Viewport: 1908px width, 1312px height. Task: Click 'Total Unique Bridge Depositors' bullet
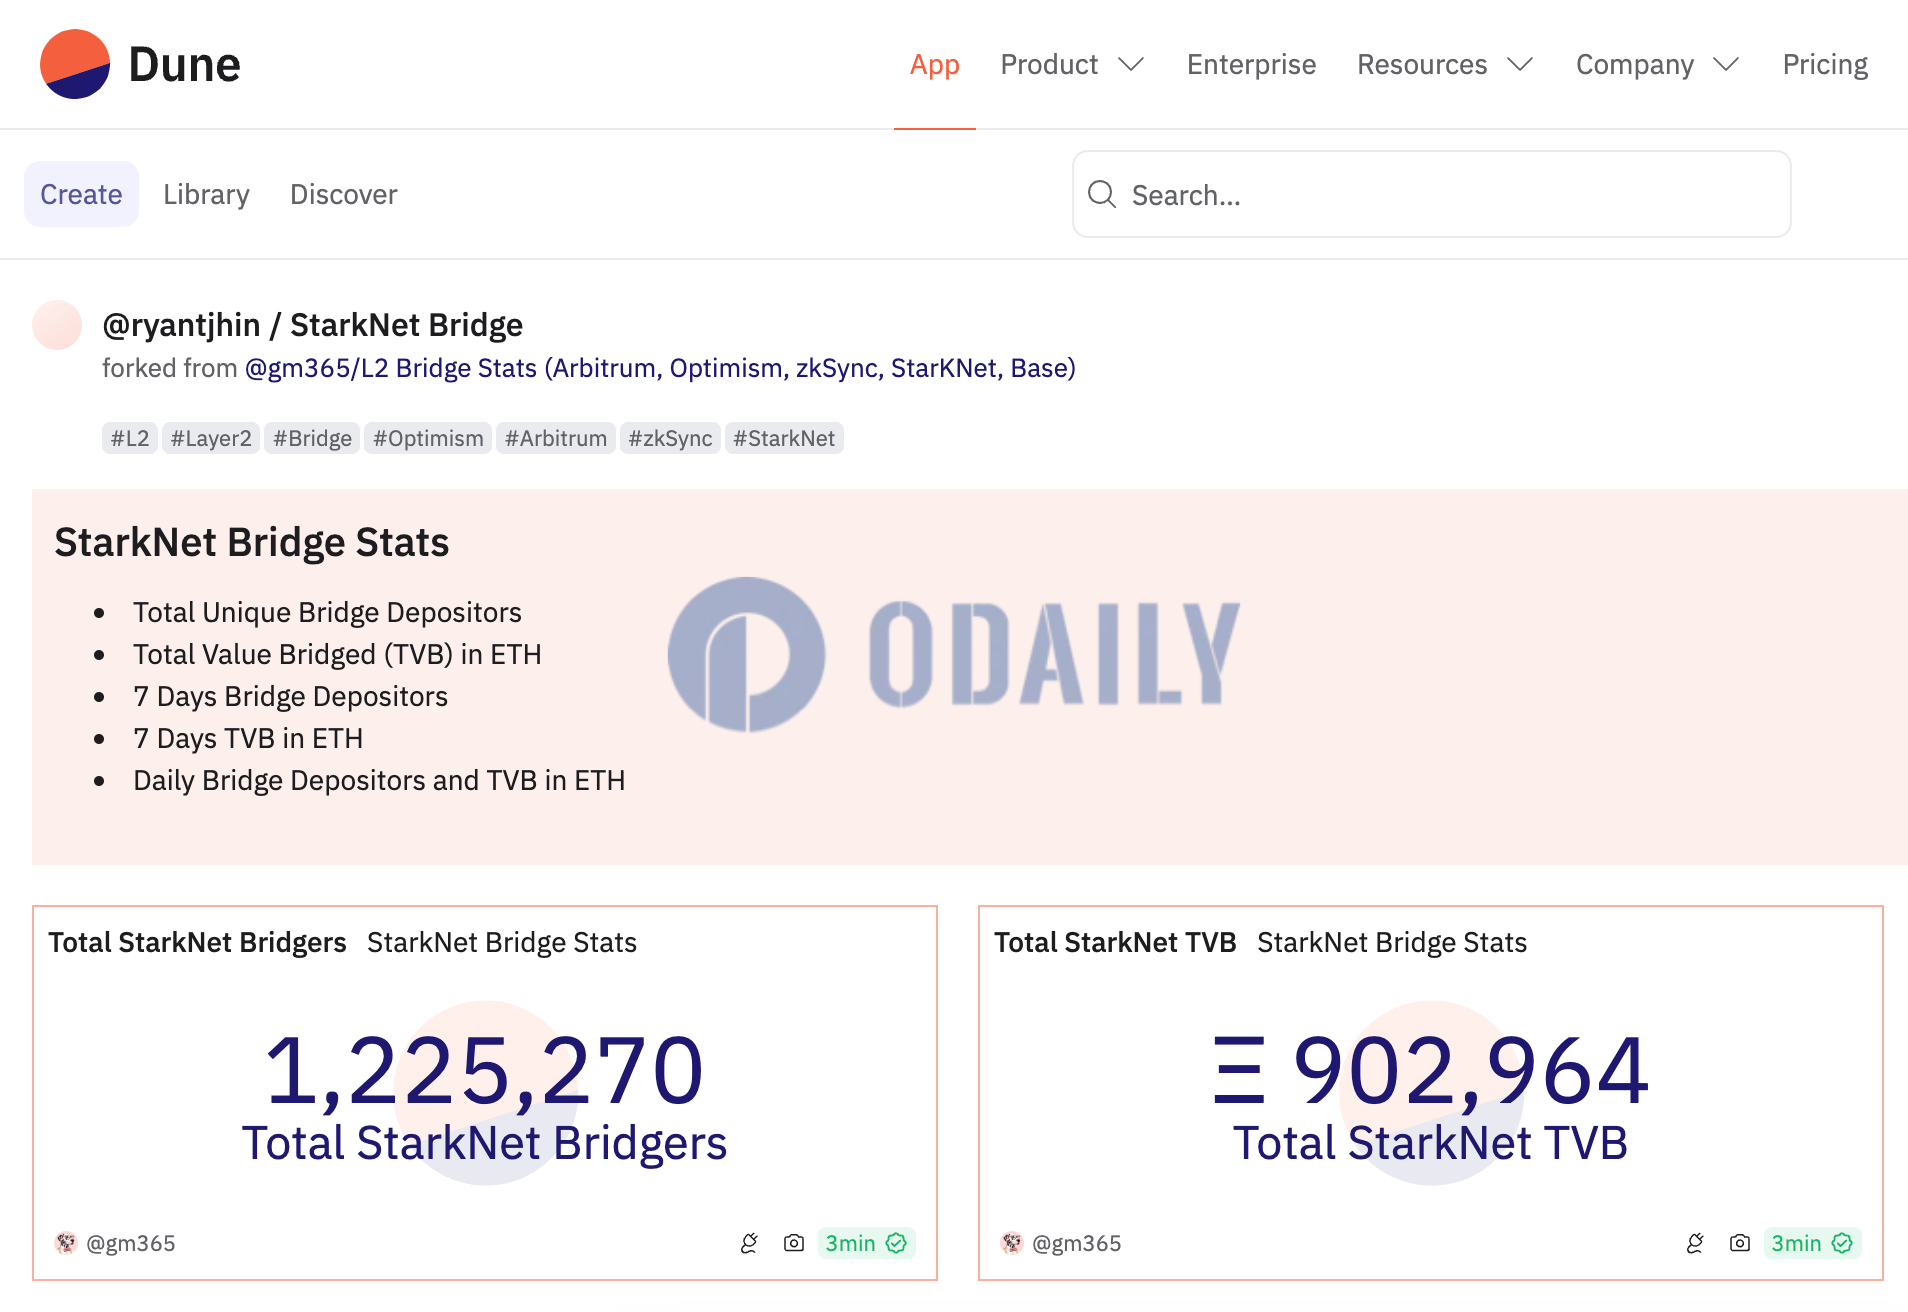pyautogui.click(x=327, y=612)
